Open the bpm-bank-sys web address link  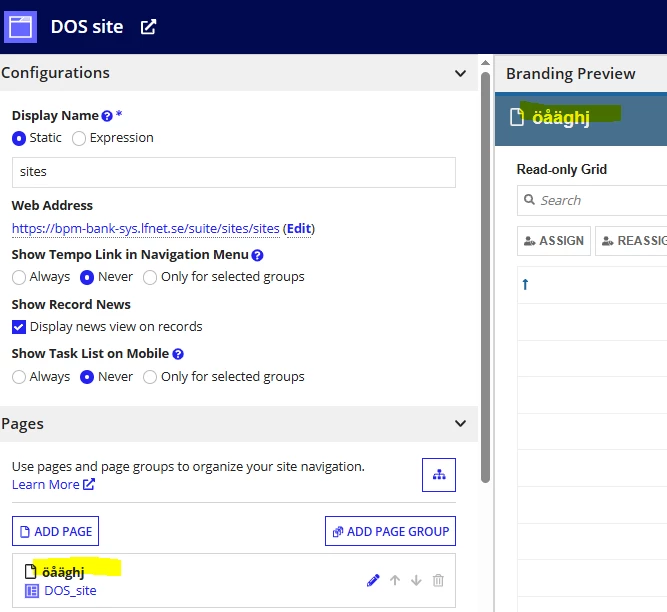(145, 229)
